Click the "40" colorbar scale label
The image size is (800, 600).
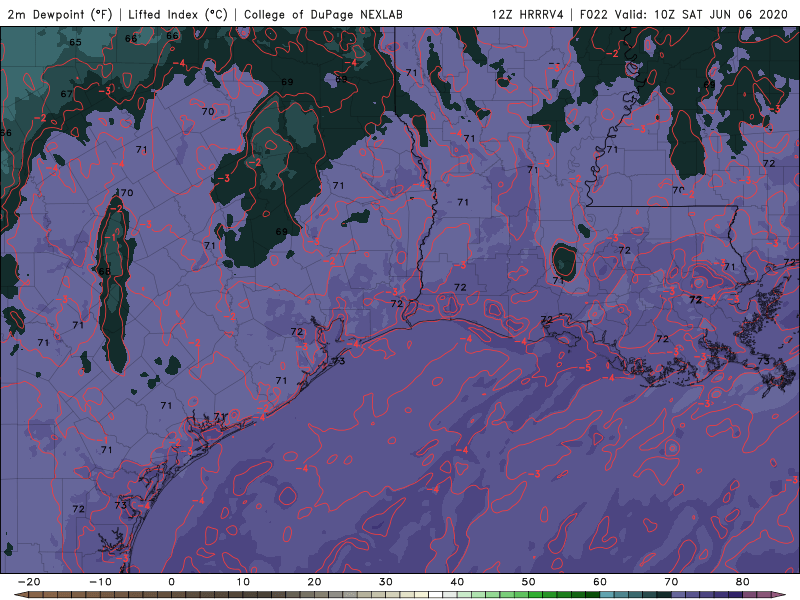coord(457,582)
